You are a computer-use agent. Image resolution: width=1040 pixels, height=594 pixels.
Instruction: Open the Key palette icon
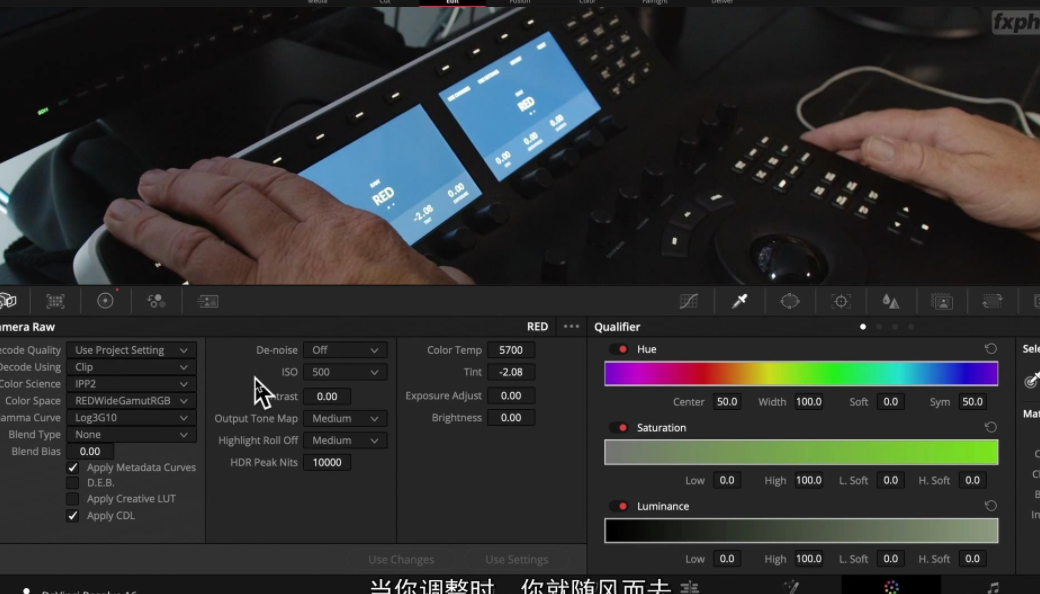tap(942, 301)
